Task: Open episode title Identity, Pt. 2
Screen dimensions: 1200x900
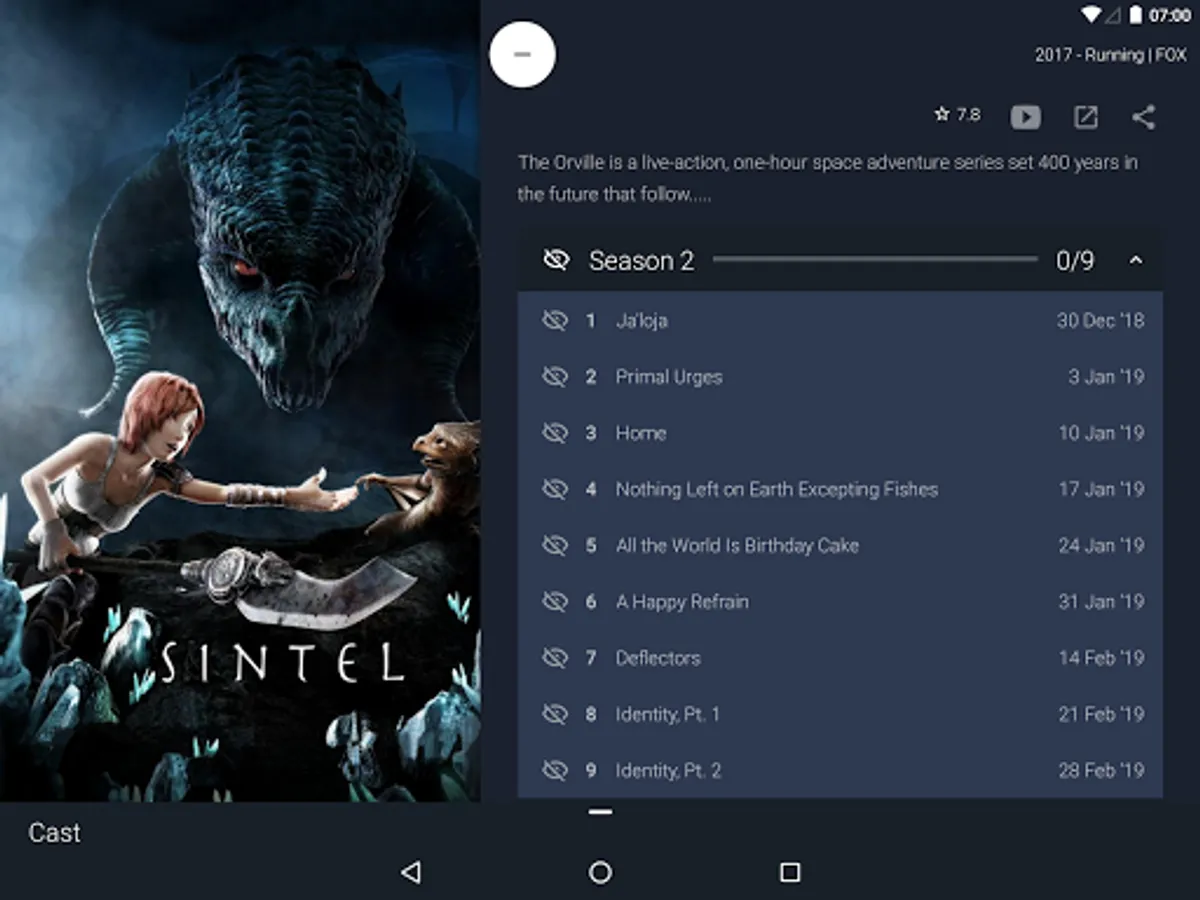Action: click(x=668, y=770)
